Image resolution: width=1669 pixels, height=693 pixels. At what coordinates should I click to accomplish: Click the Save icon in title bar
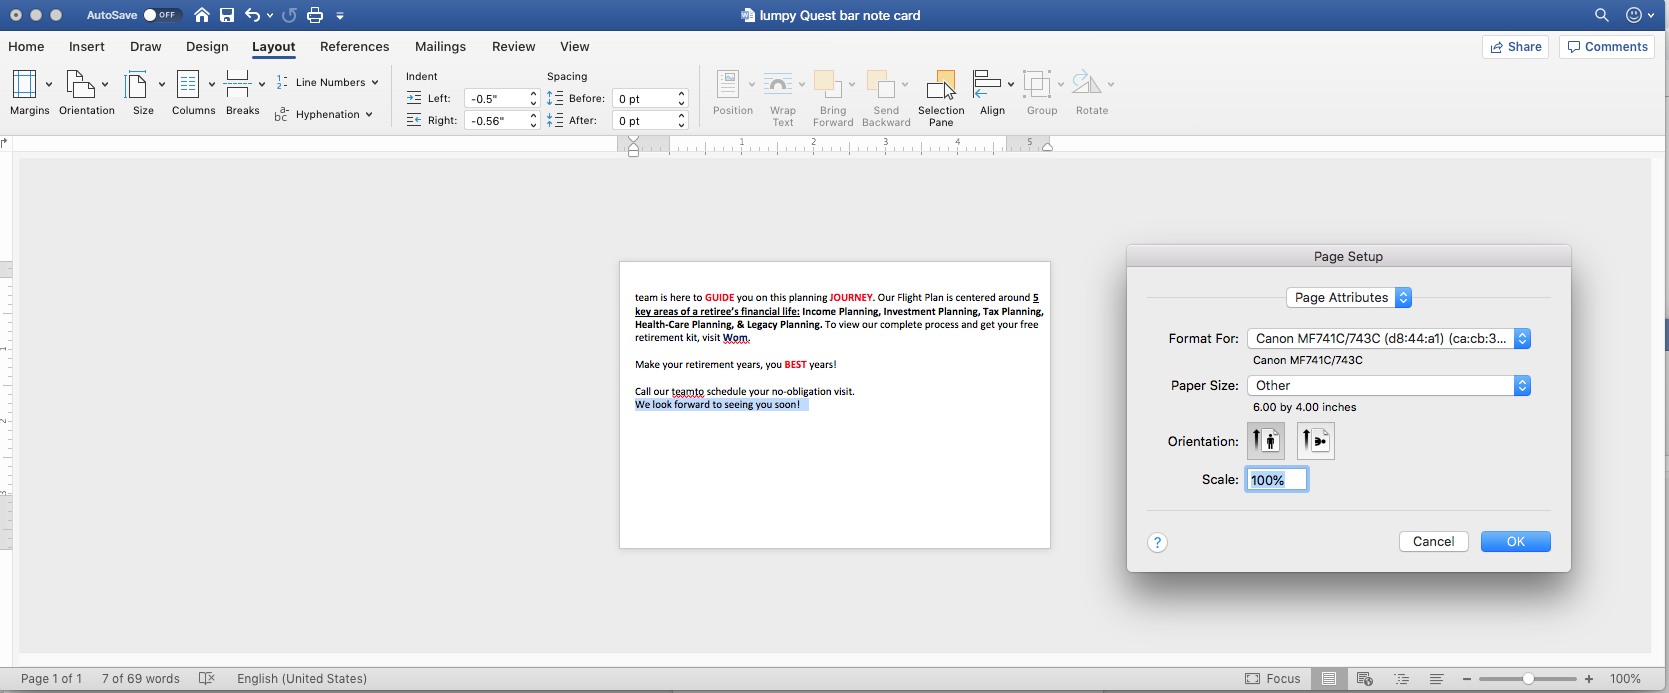(x=227, y=15)
